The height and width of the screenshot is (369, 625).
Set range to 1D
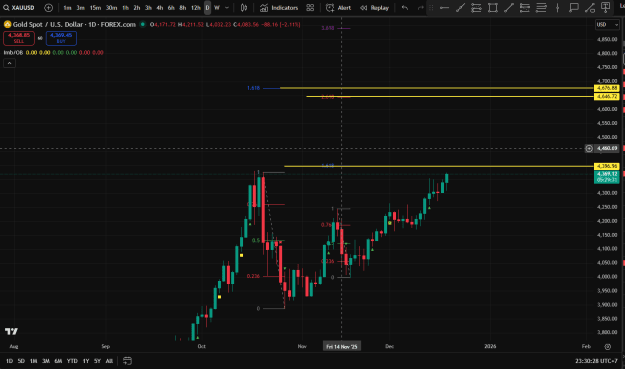click(10, 361)
